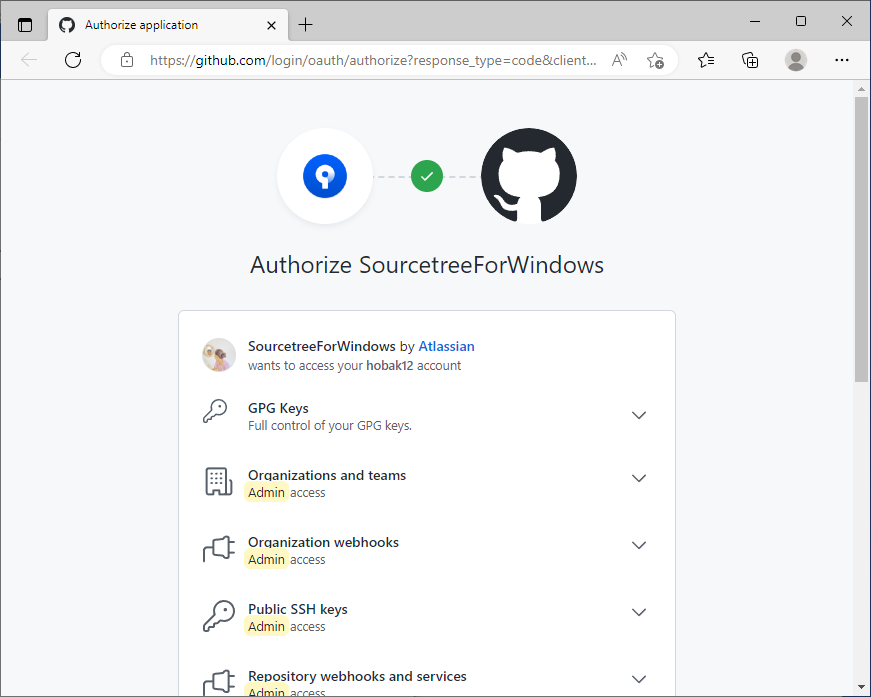Maximize the browser window
The width and height of the screenshot is (871, 697).
pyautogui.click(x=800, y=21)
